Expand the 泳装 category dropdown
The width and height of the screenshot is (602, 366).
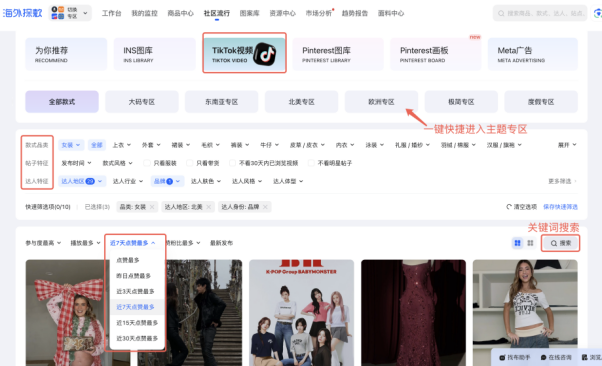(374, 145)
